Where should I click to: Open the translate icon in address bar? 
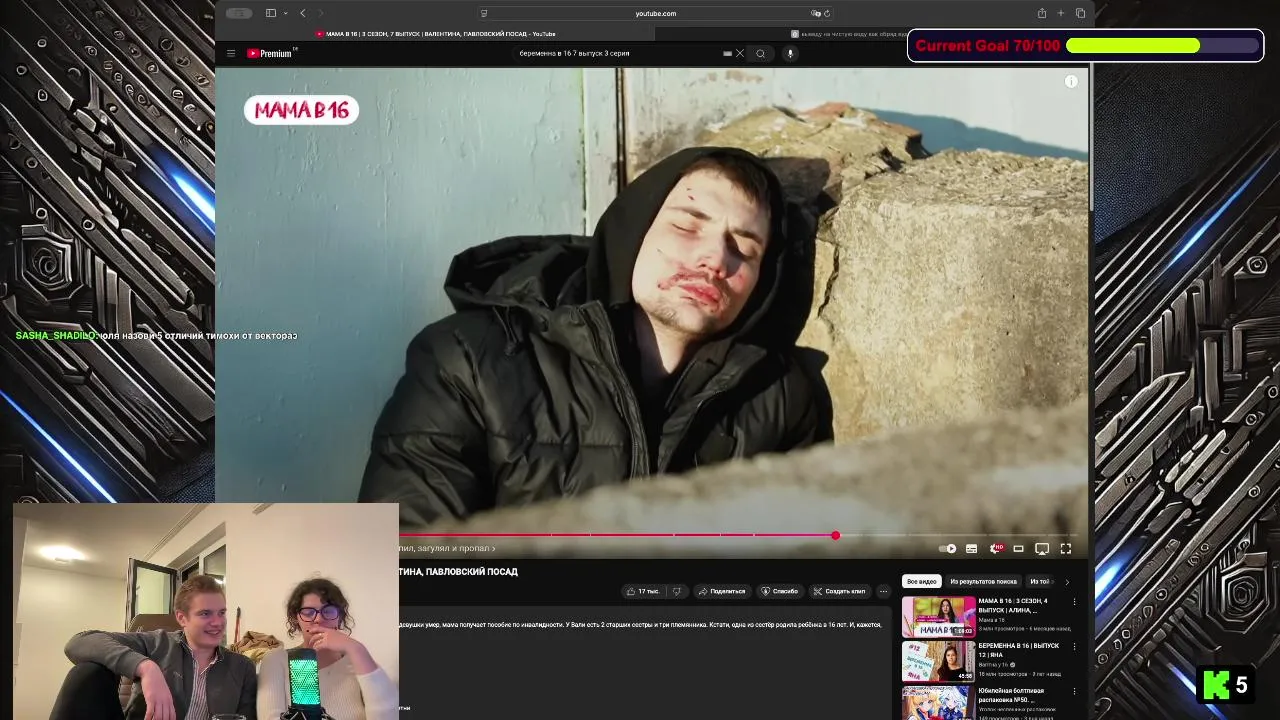816,13
